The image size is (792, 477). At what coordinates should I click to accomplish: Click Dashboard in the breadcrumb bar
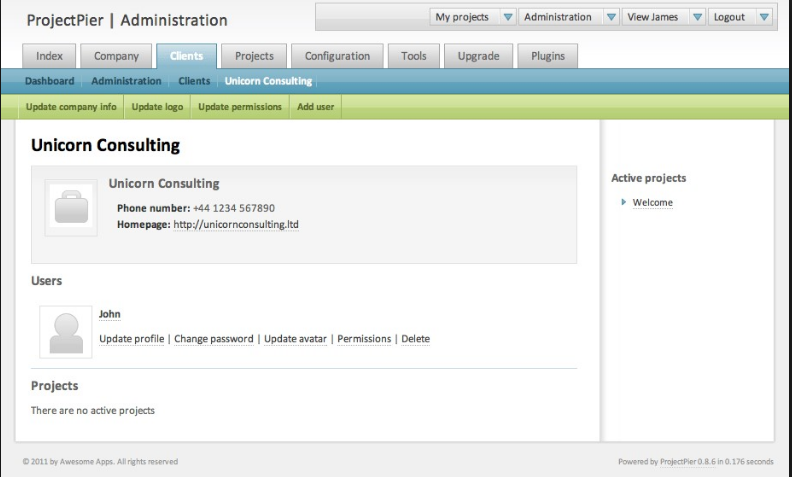pyautogui.click(x=49, y=81)
